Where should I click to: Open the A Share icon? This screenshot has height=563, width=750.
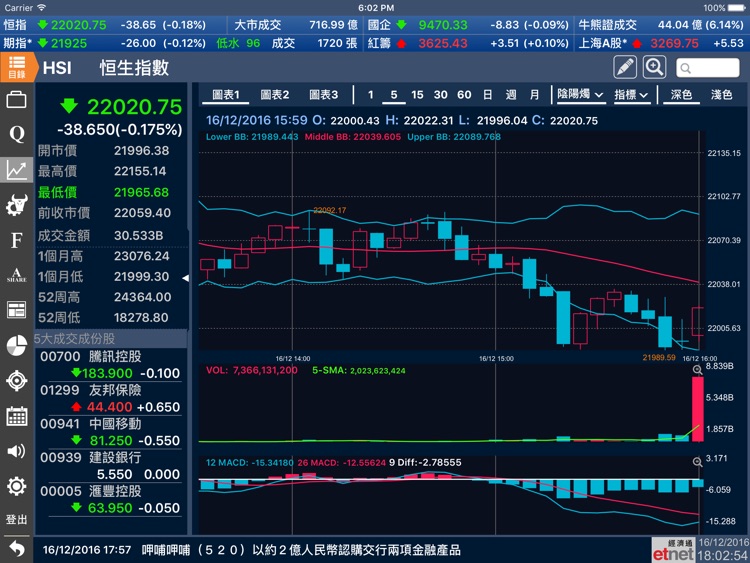[16, 275]
